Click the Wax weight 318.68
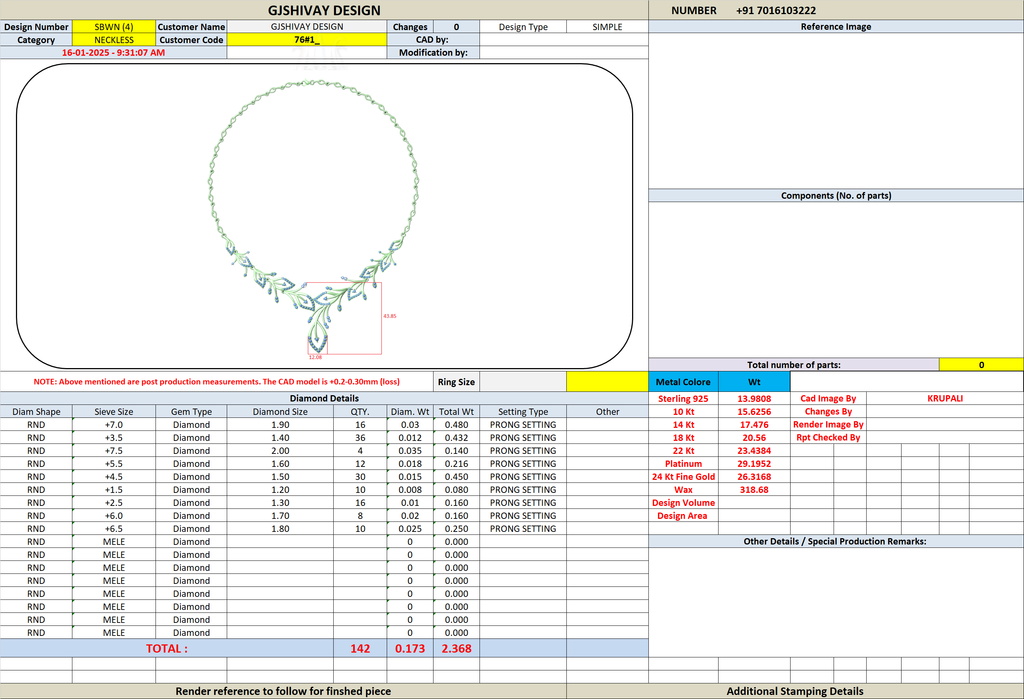 pos(754,490)
